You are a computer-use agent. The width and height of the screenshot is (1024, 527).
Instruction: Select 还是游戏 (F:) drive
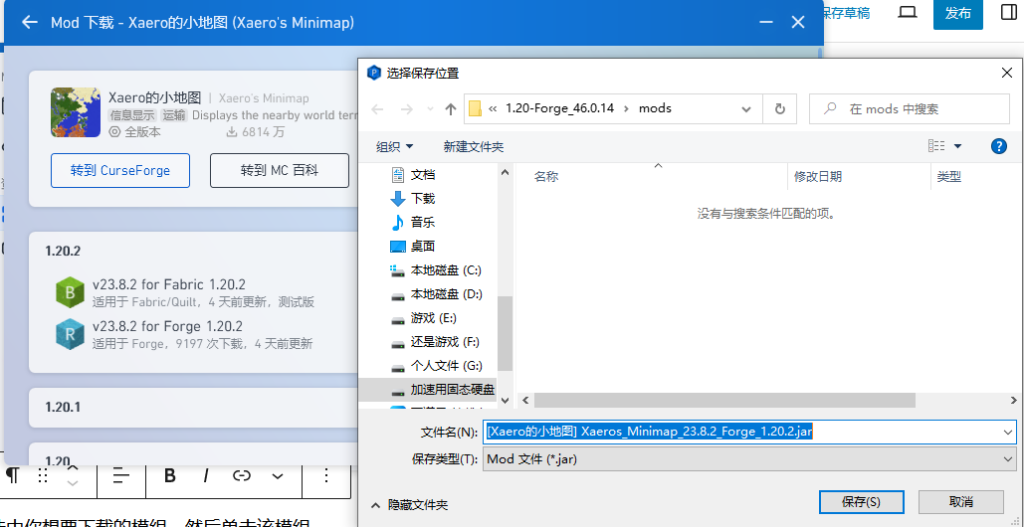click(x=445, y=342)
